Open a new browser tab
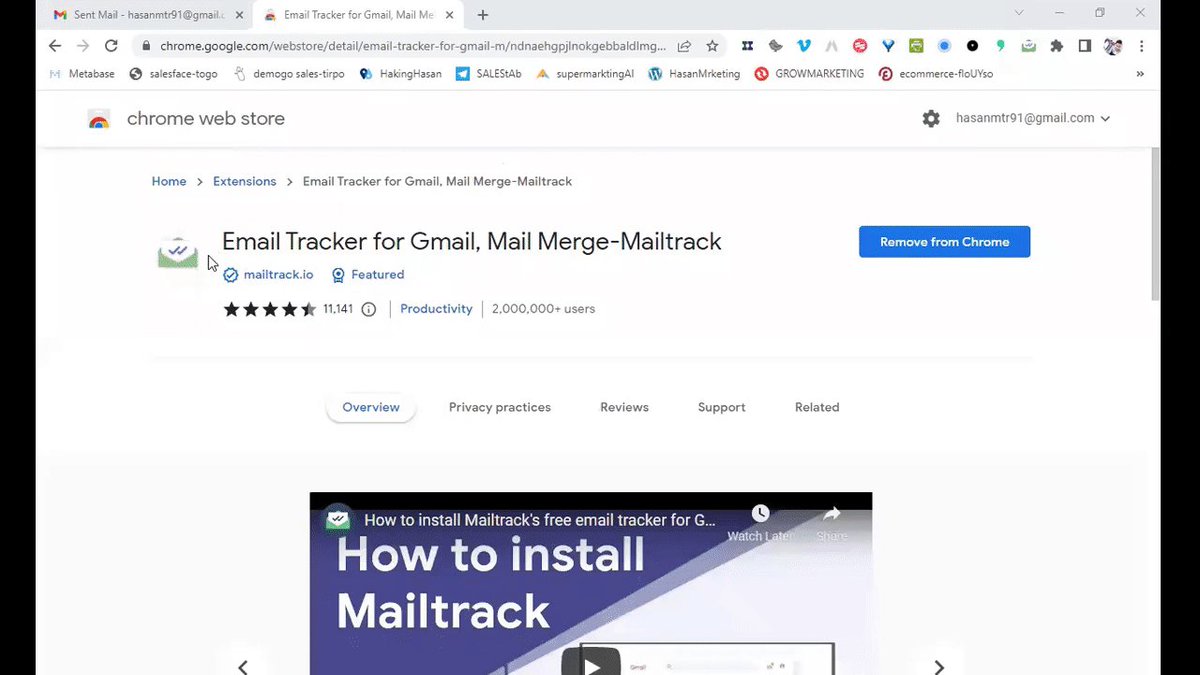Screen dimensions: 1200x675 (x=483, y=15)
